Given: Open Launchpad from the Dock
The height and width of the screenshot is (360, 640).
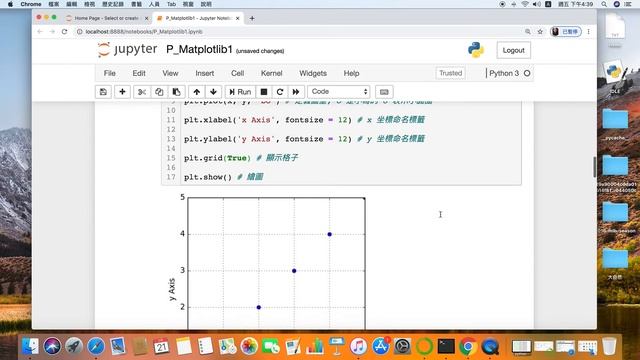Looking at the screenshot, I should click(74, 347).
